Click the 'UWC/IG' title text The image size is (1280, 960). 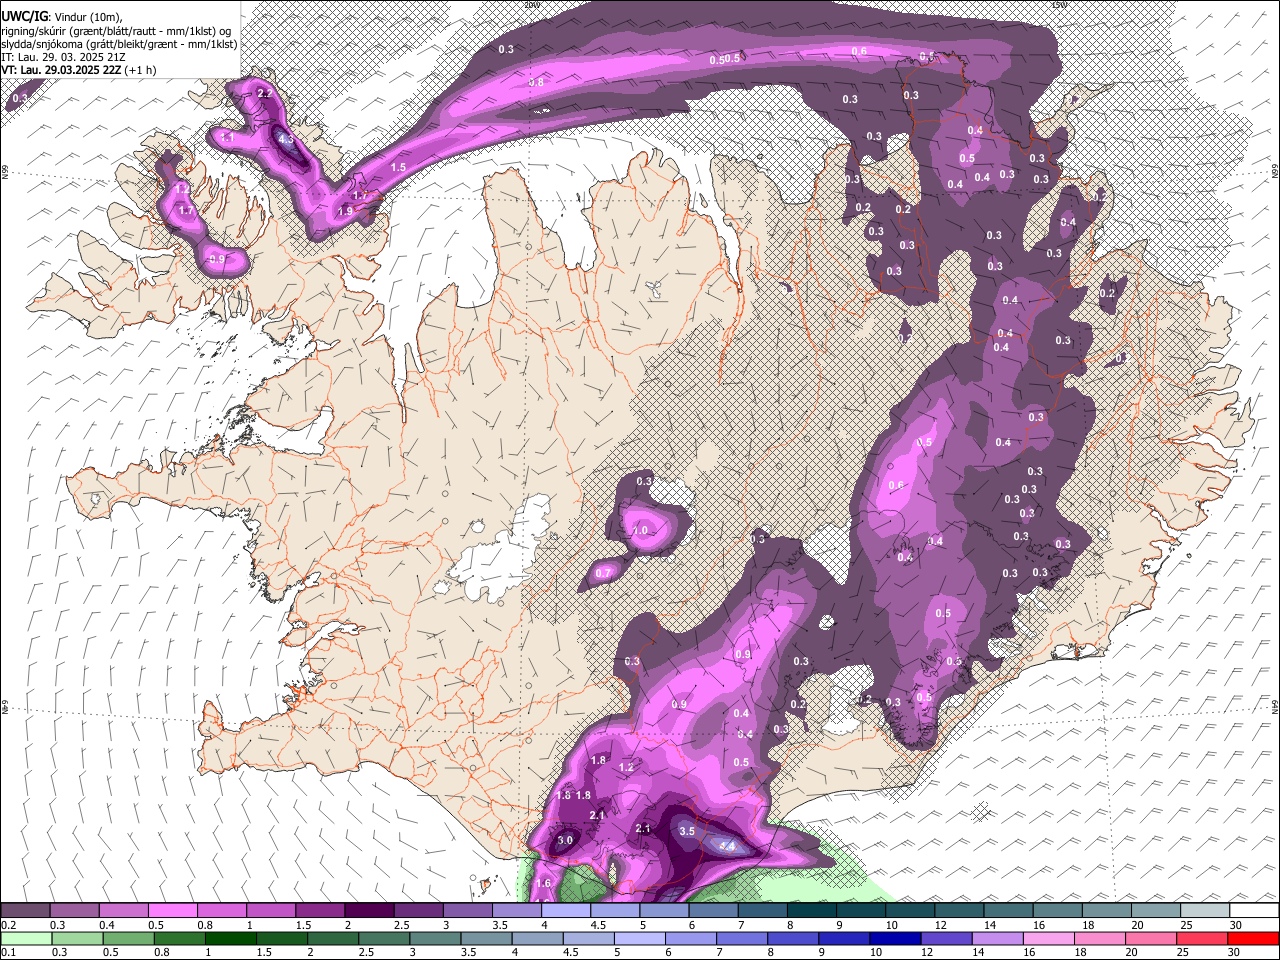click(x=24, y=16)
